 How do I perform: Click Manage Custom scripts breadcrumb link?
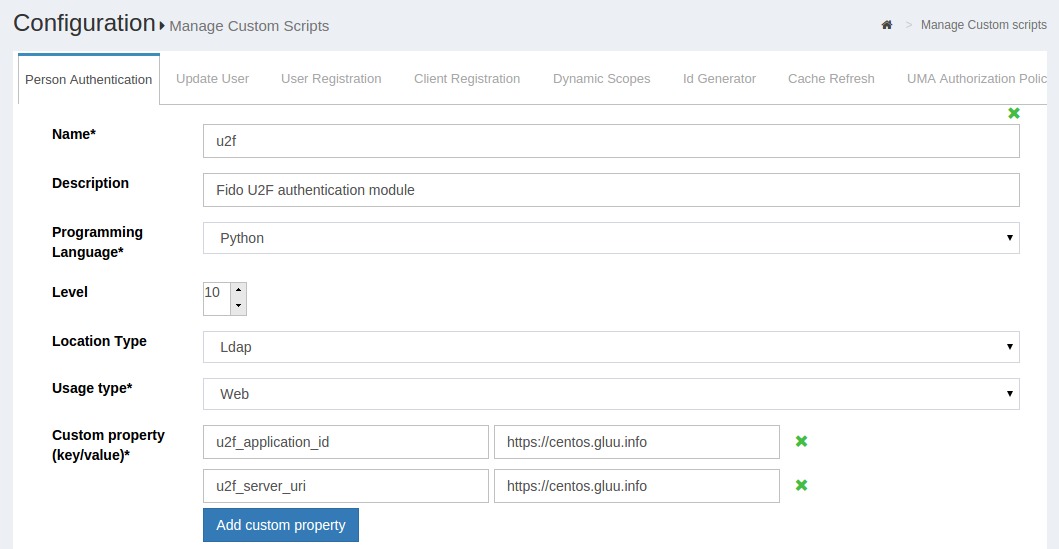click(x=983, y=25)
